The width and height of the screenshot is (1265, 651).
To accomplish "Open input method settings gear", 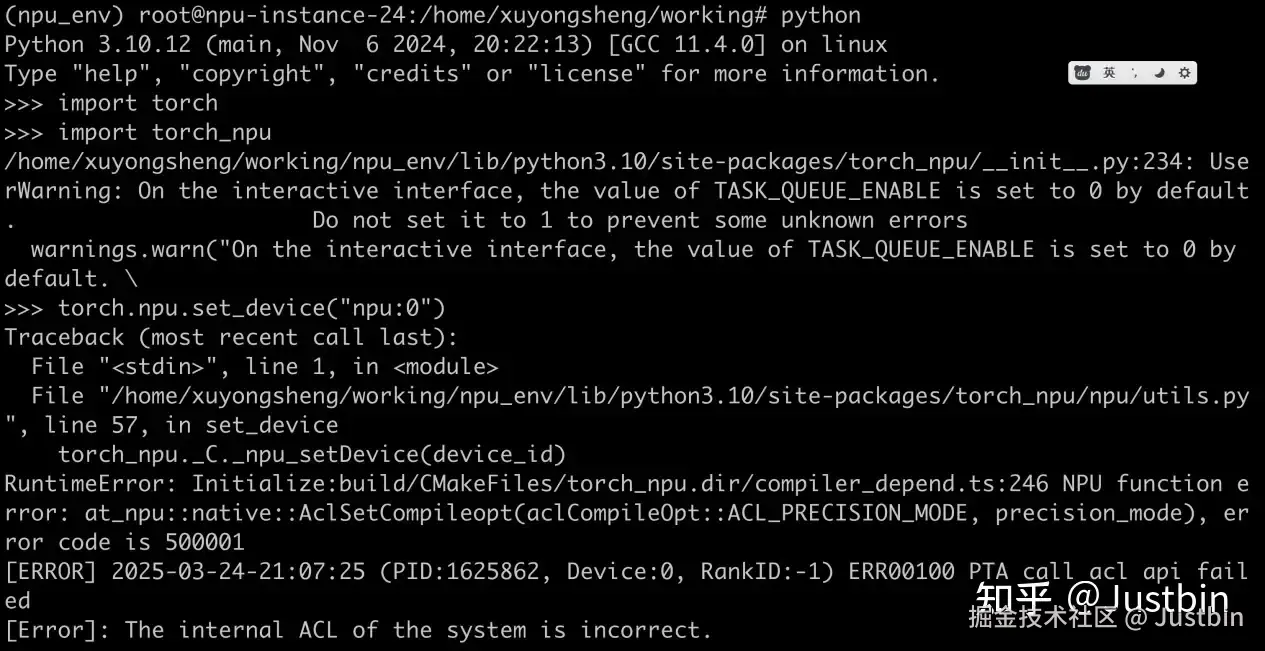I will (1185, 73).
